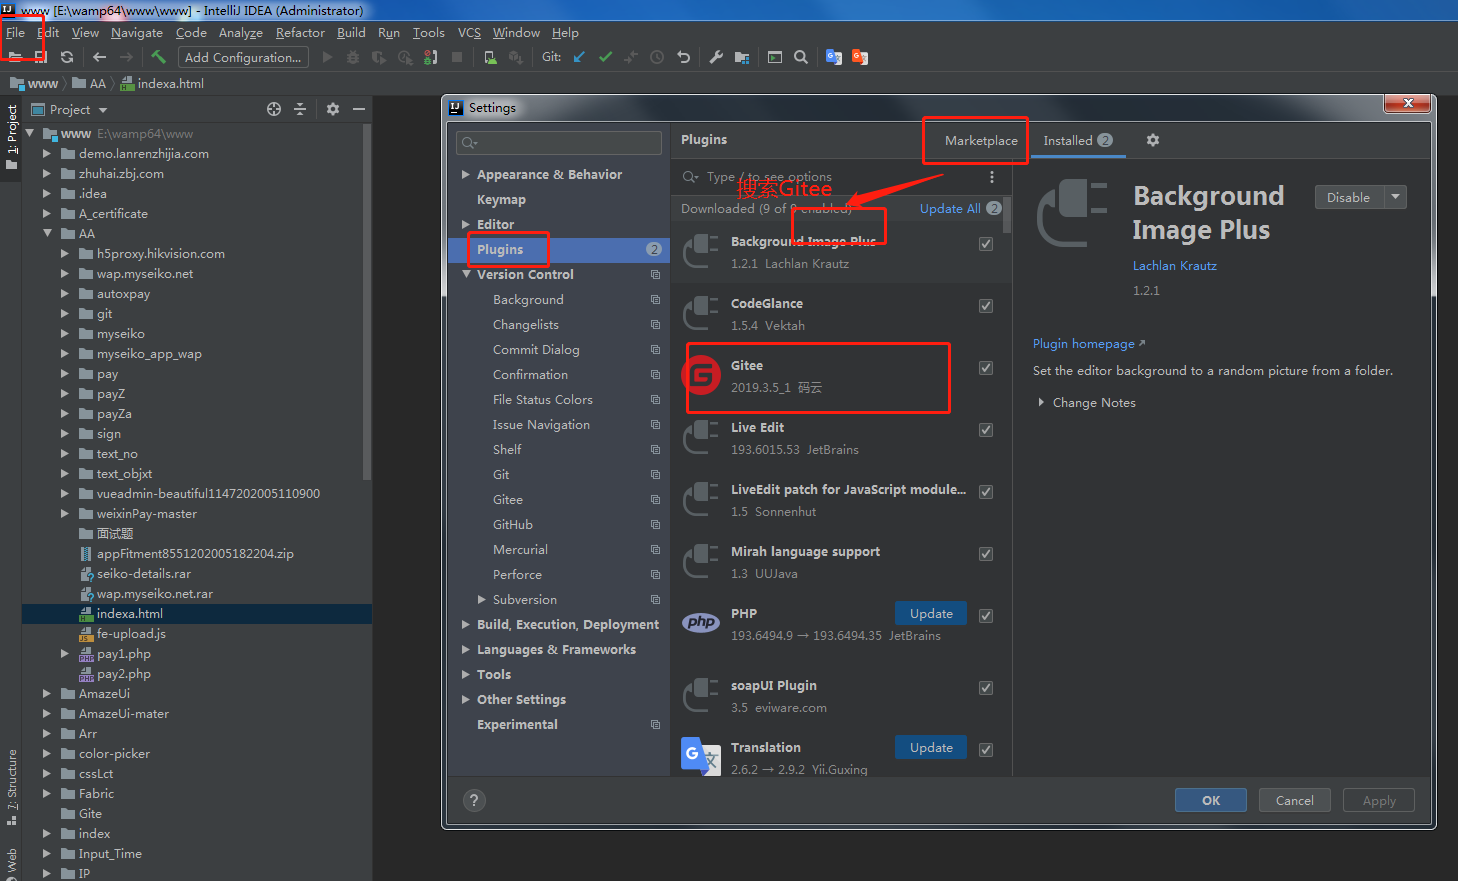The height and width of the screenshot is (881, 1458).
Task: Open the Disable dropdown arrow for Background Image Plus
Action: (1397, 197)
